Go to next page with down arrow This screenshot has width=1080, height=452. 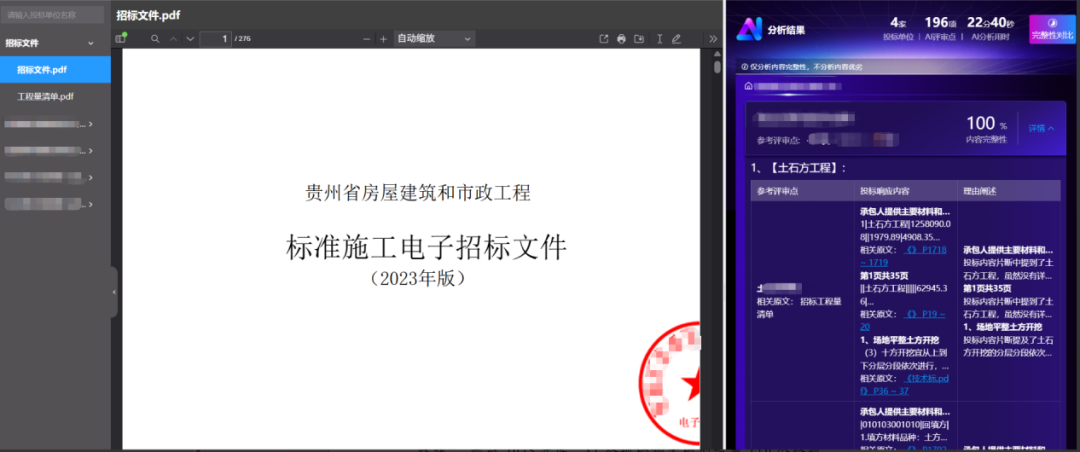[x=190, y=39]
